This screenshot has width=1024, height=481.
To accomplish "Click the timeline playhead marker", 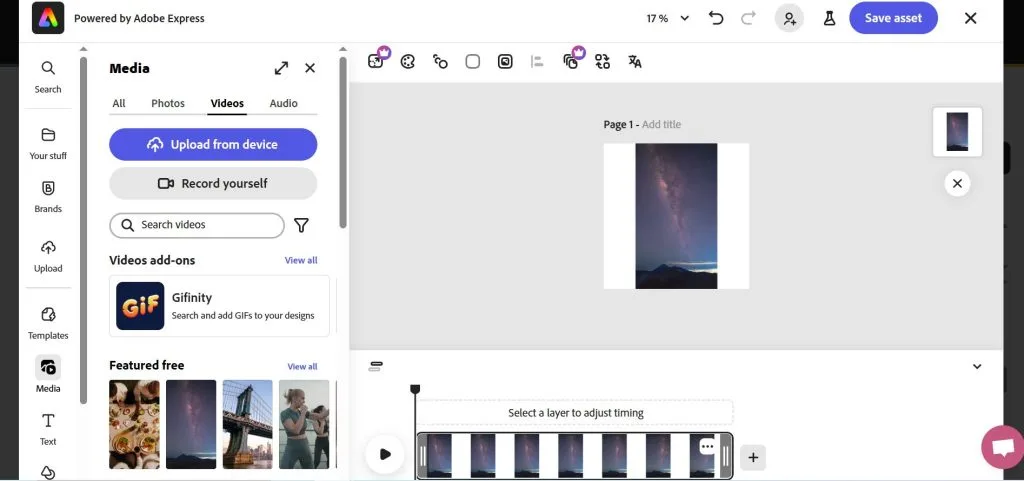I will coord(415,390).
